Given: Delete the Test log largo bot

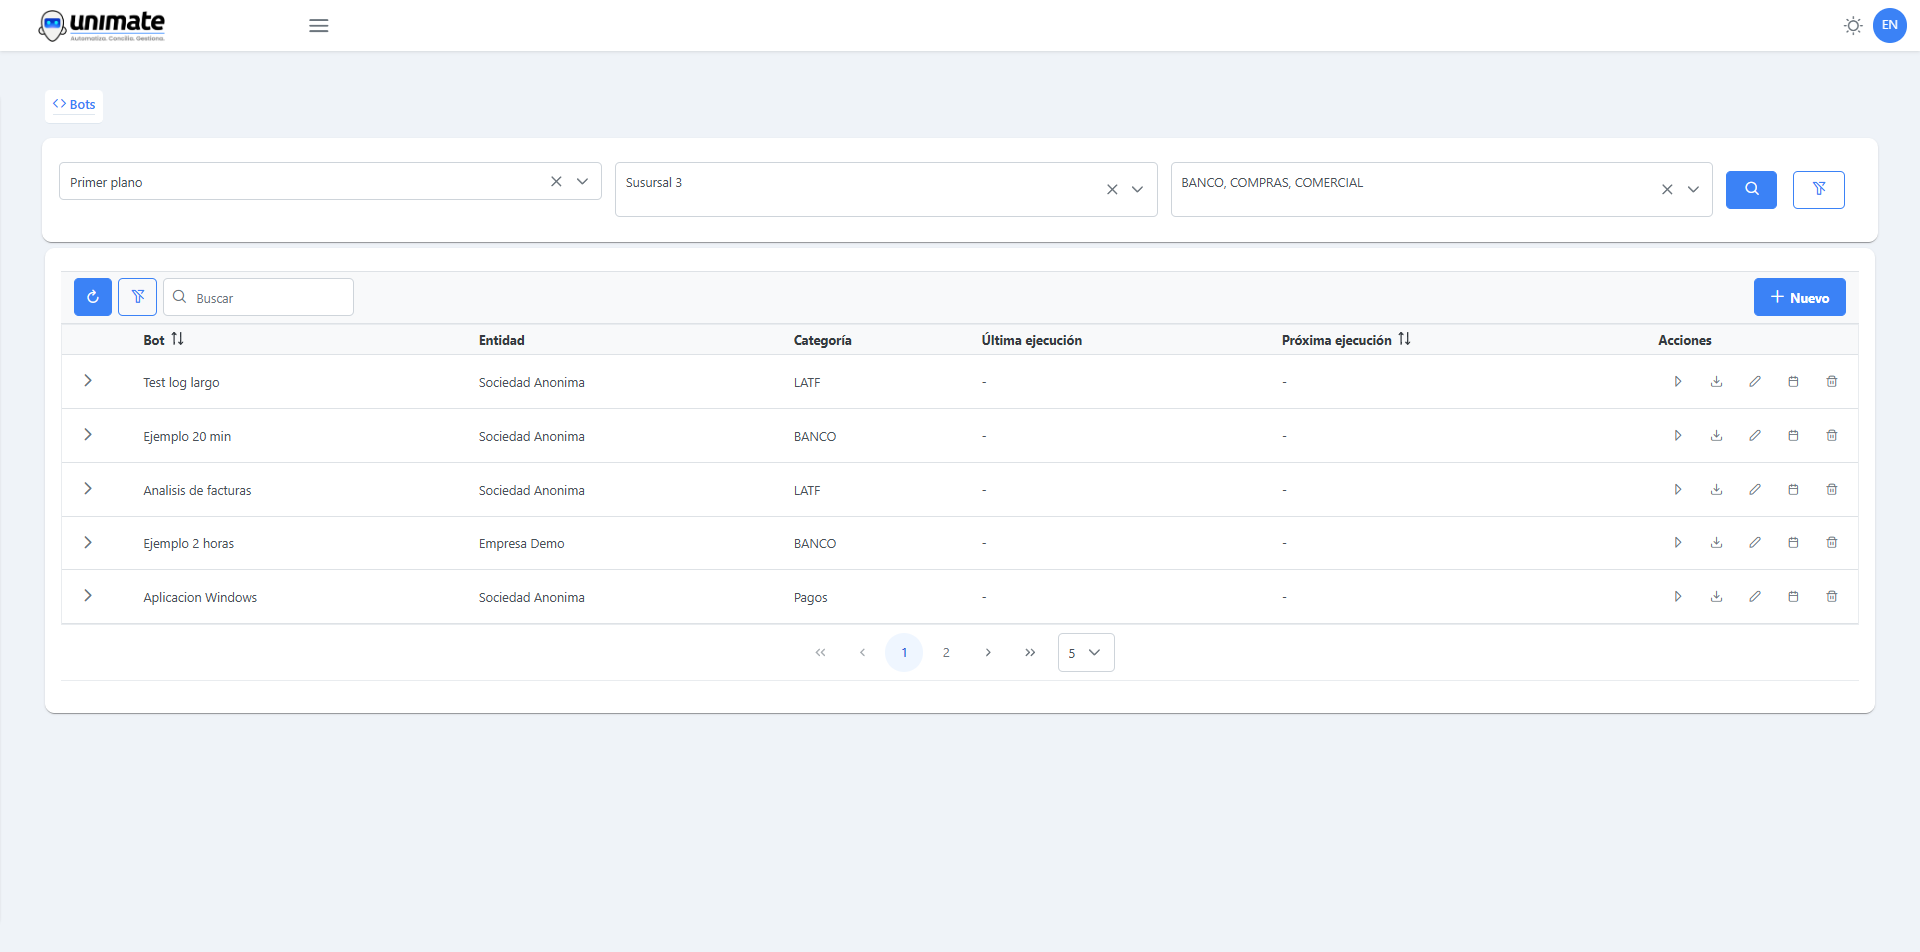Looking at the screenshot, I should pos(1832,382).
